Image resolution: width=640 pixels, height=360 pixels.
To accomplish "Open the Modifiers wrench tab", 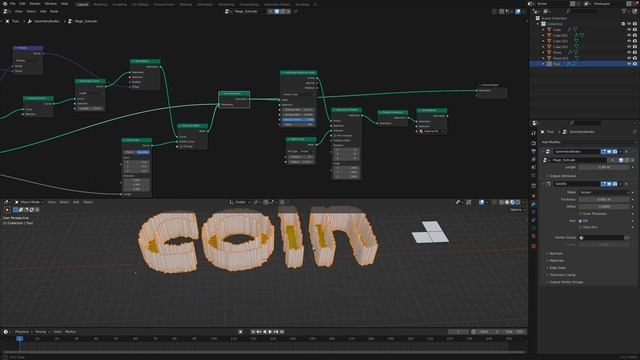I will pyautogui.click(x=533, y=204).
